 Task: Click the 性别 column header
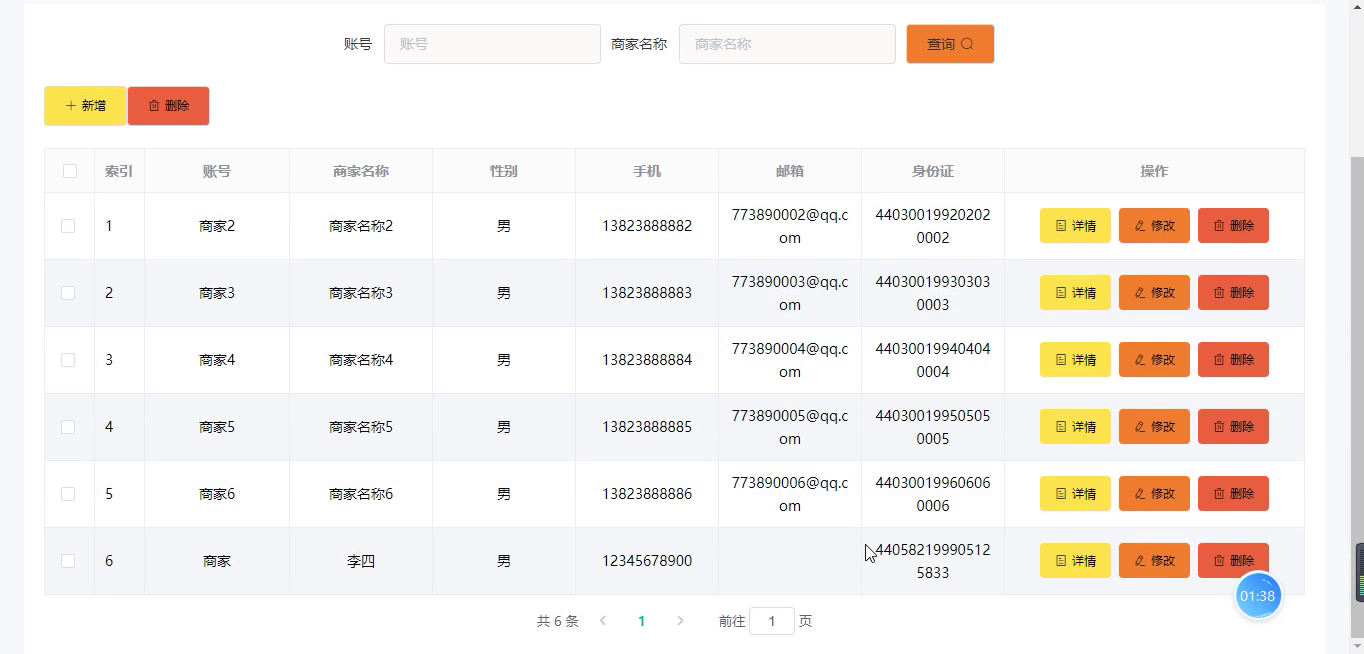(x=504, y=171)
